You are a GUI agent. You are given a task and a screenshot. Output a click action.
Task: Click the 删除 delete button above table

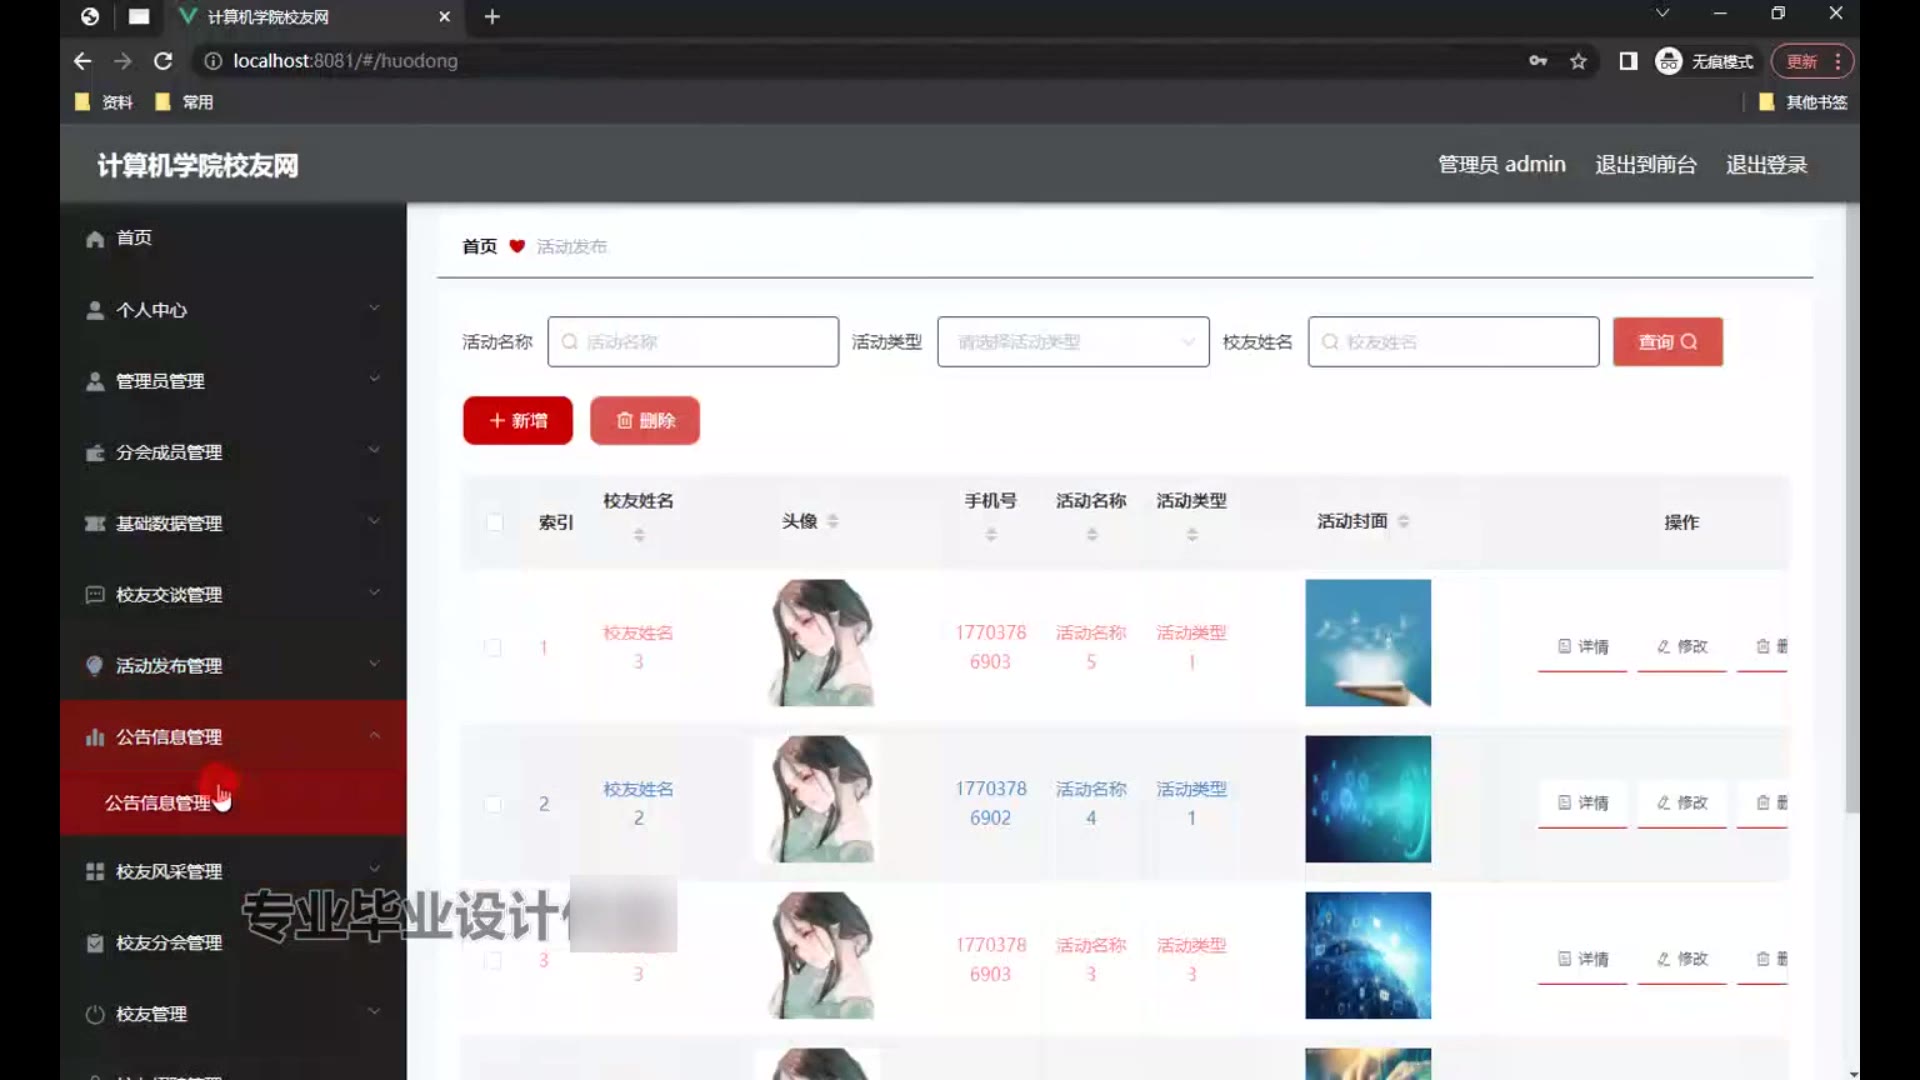coord(645,421)
